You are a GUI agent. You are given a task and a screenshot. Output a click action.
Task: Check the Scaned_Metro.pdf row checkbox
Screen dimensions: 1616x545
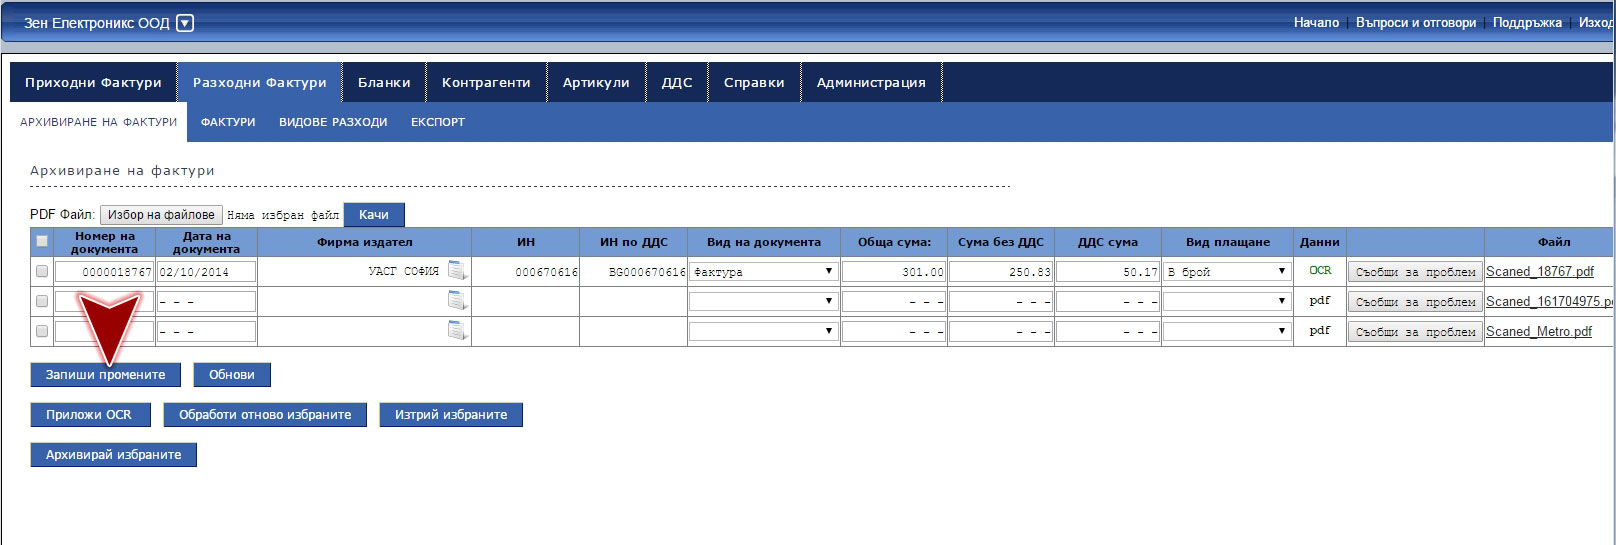[42, 331]
